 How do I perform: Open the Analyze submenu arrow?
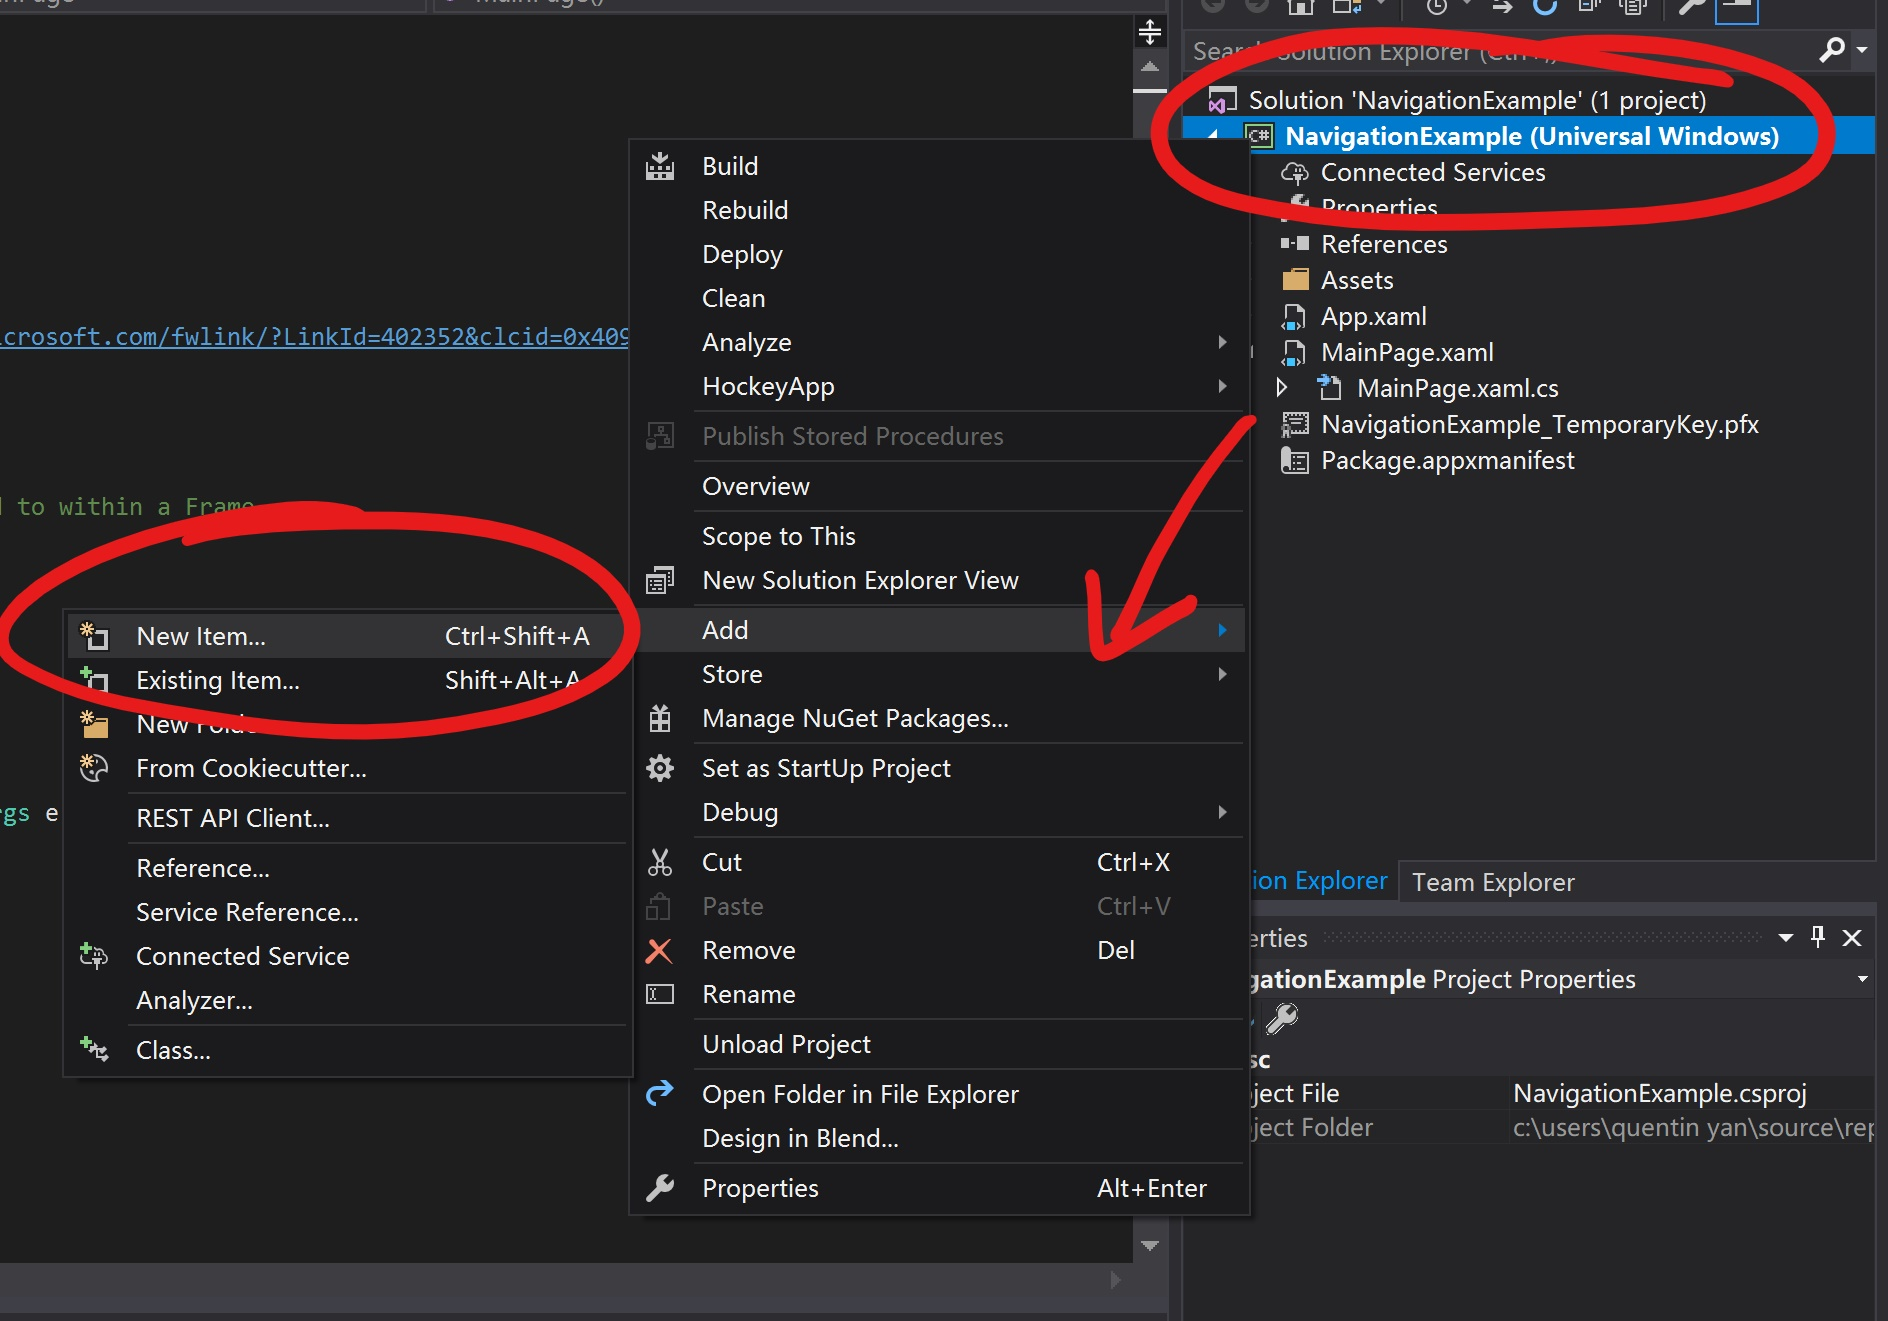pos(1222,342)
